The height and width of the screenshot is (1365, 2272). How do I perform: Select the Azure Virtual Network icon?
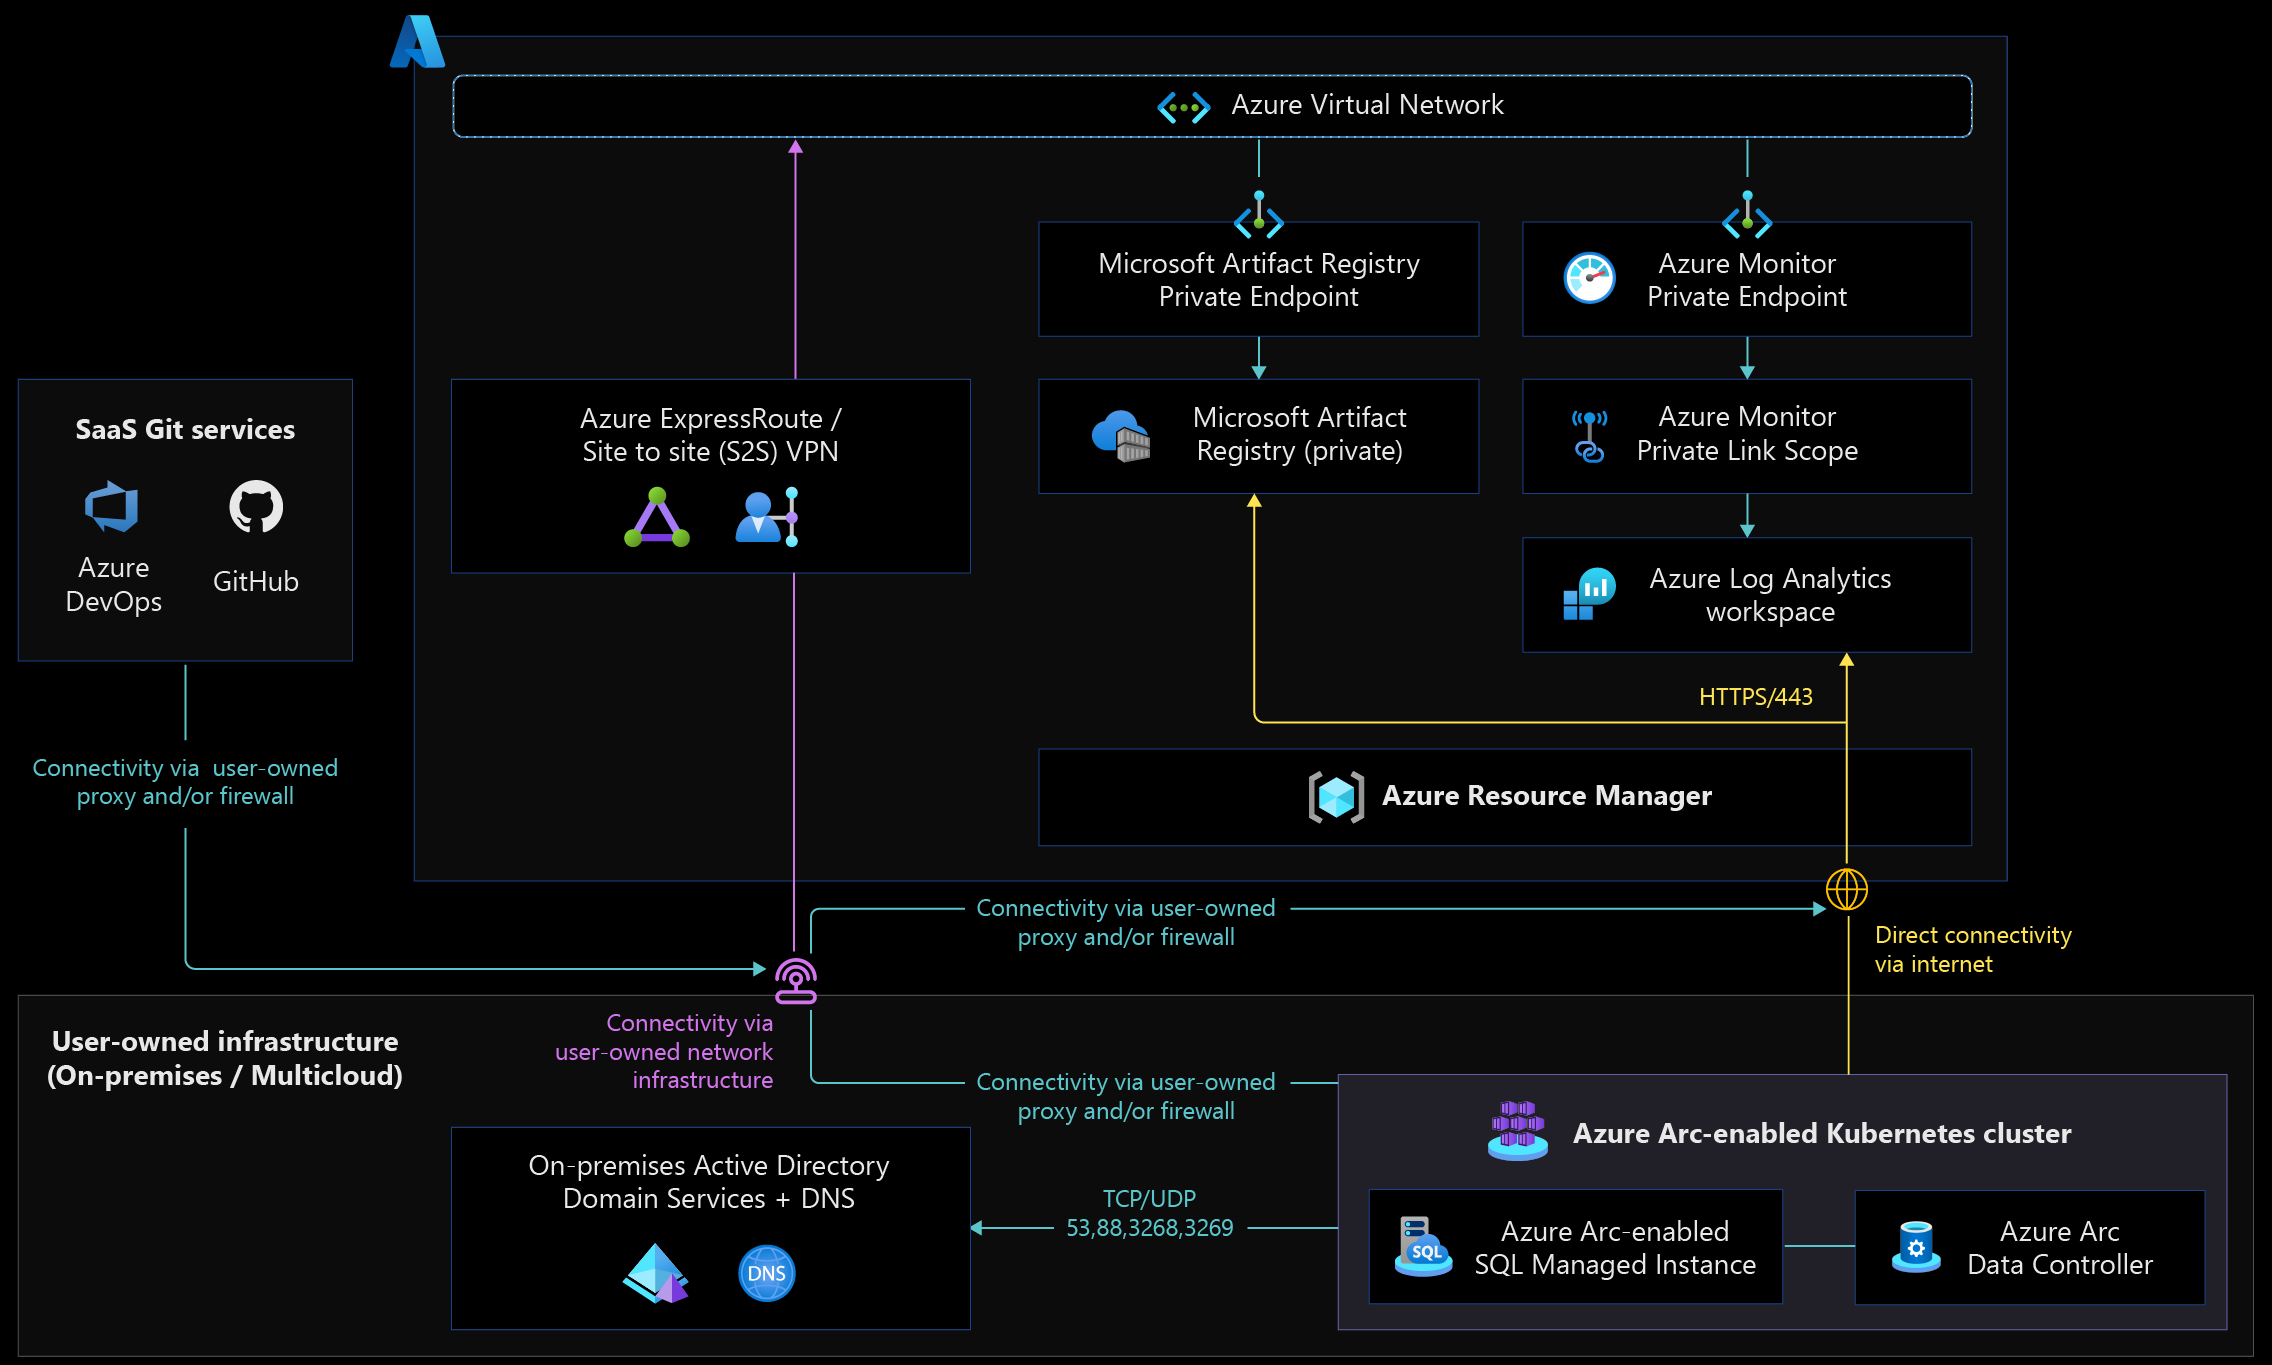pyautogui.click(x=1184, y=107)
